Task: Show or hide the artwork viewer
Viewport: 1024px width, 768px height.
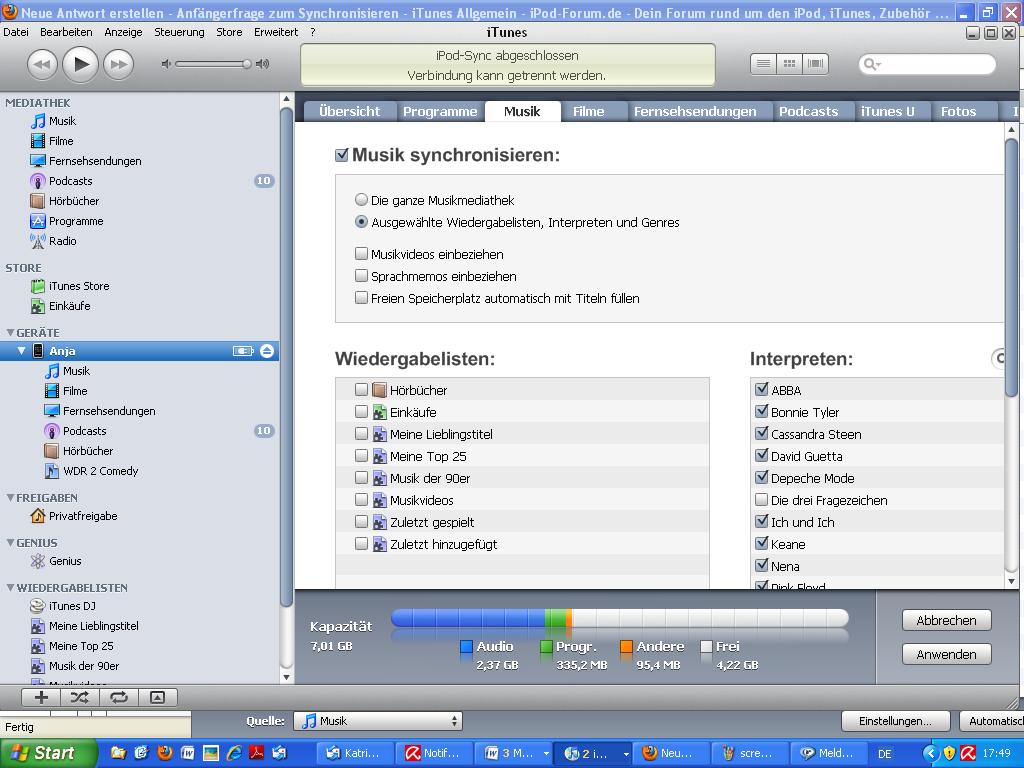Action: [157, 697]
